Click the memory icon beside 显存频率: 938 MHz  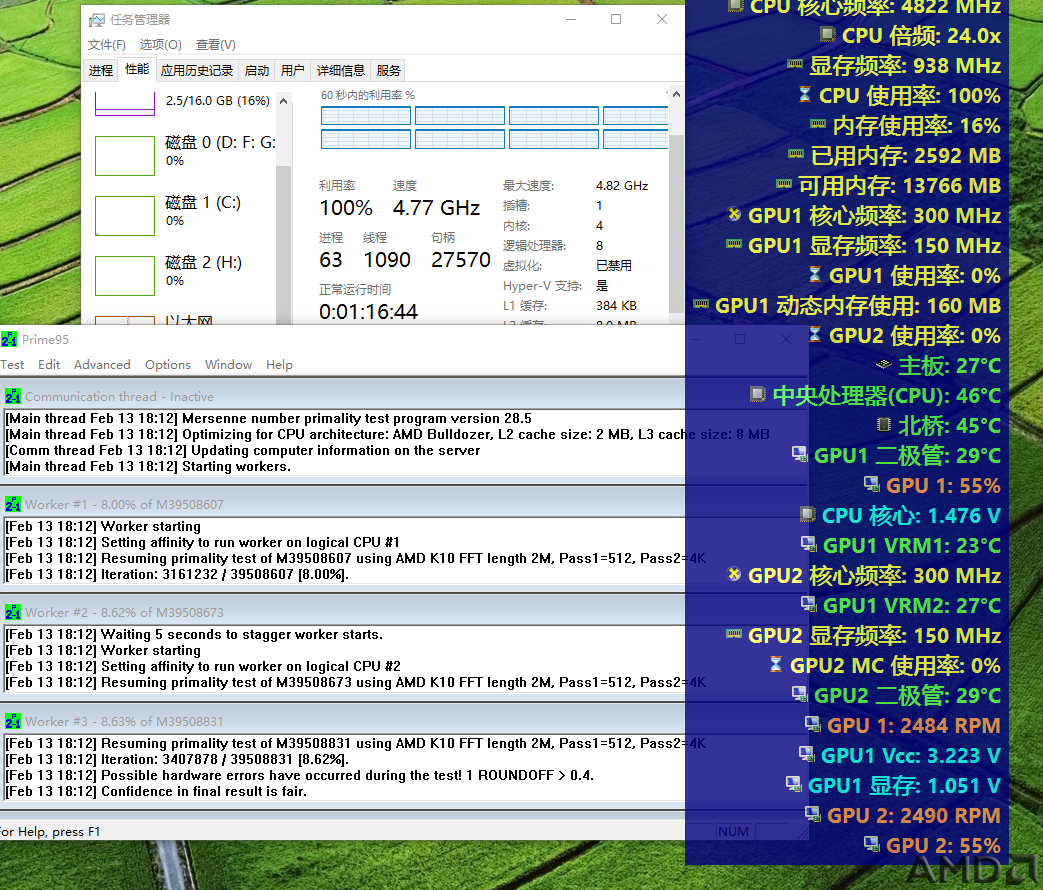pyautogui.click(x=795, y=64)
